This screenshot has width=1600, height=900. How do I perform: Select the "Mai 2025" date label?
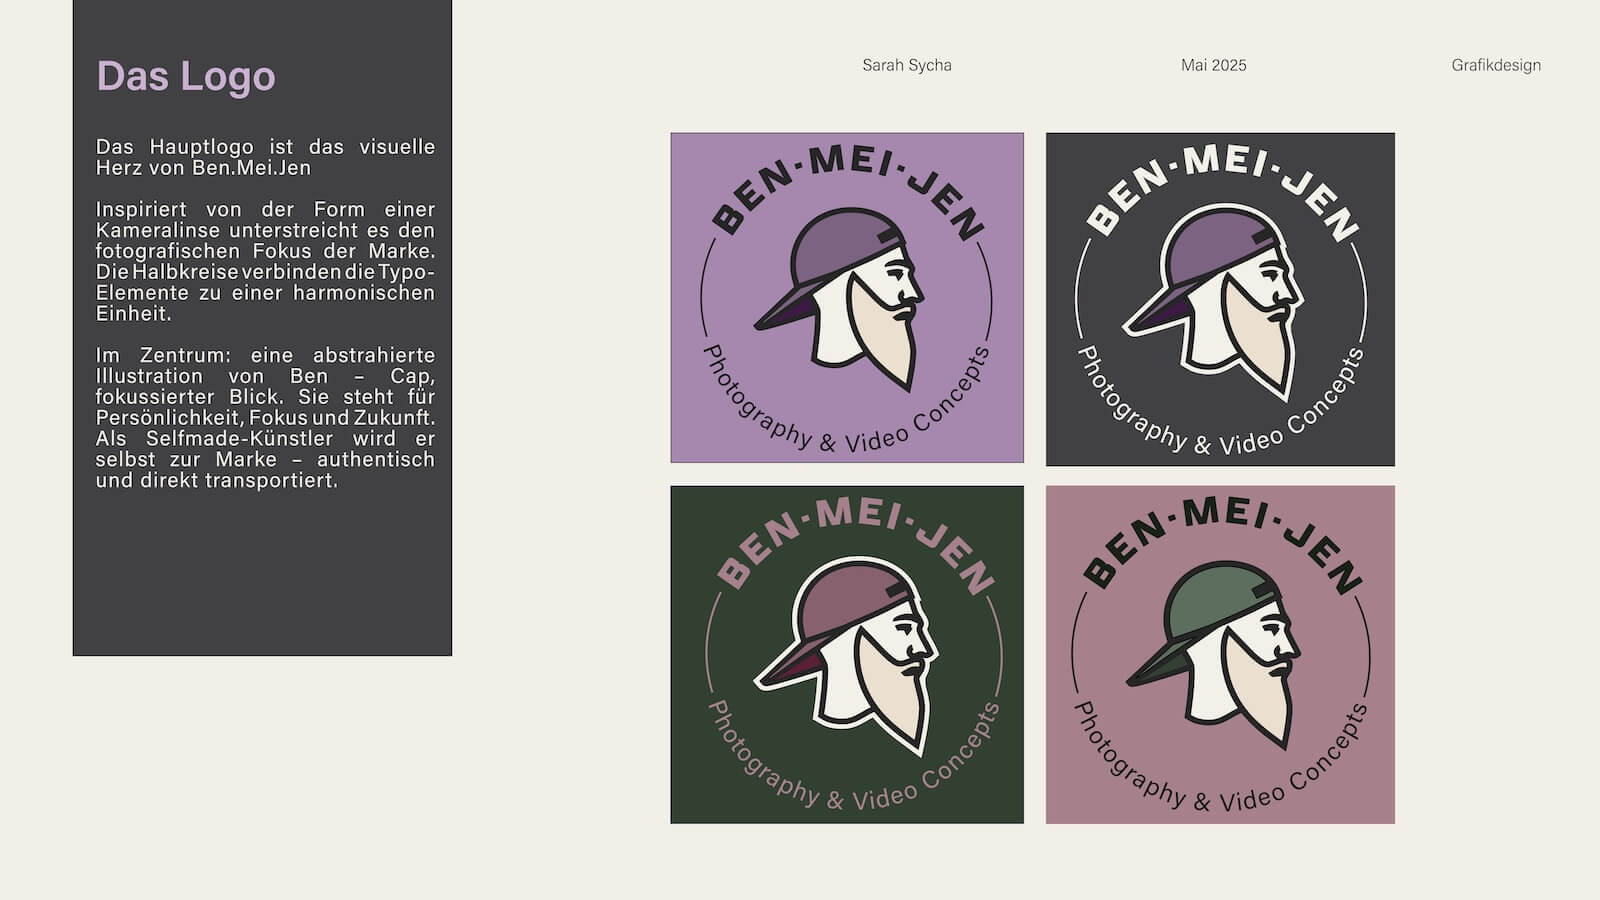click(1213, 66)
